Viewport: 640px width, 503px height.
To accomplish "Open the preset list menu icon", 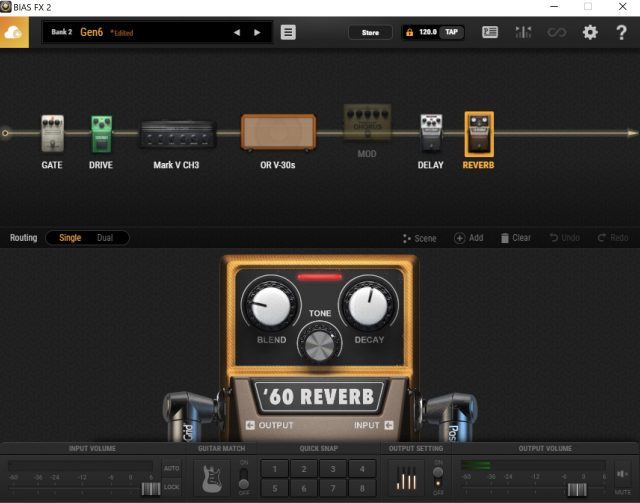I will tap(288, 32).
